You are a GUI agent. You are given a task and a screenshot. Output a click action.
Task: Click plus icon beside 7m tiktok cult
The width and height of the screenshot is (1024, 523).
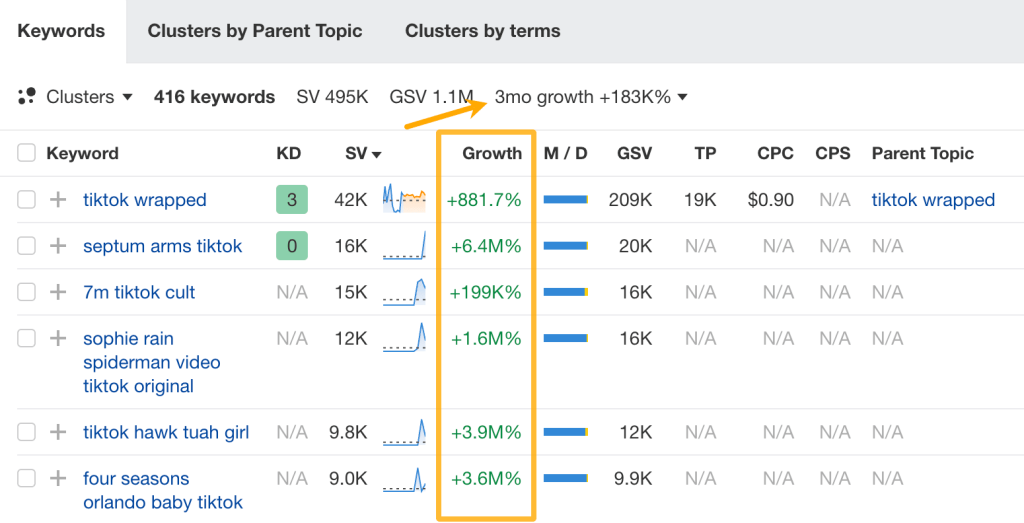click(x=59, y=292)
